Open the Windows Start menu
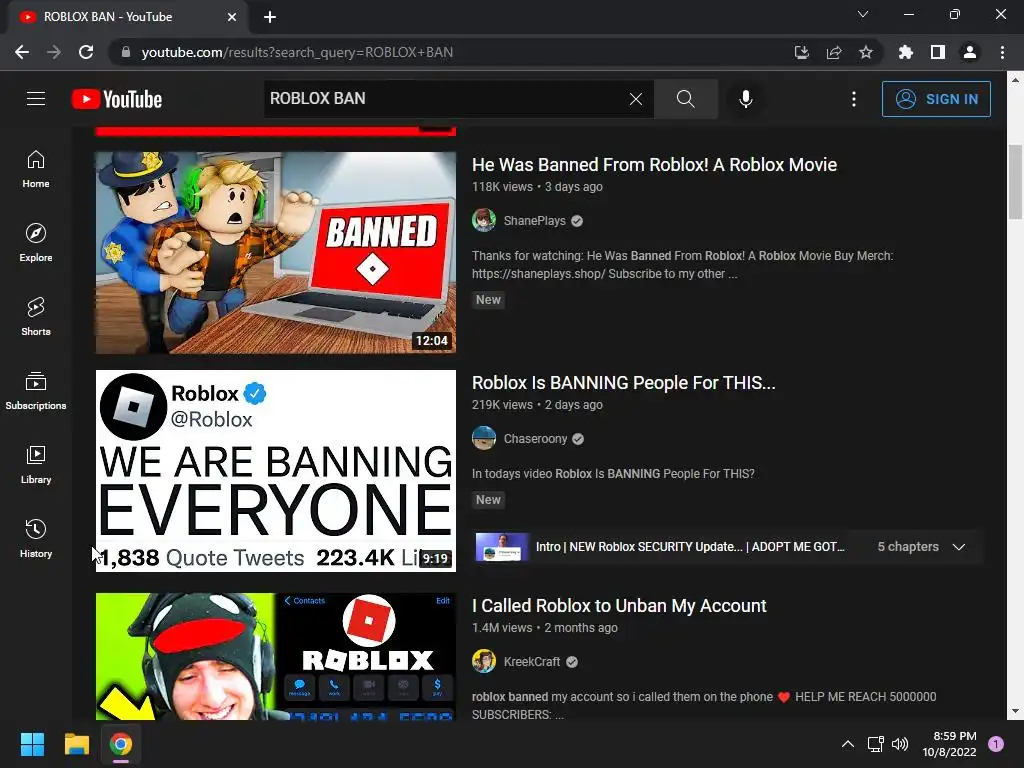This screenshot has width=1024, height=768. click(x=32, y=744)
